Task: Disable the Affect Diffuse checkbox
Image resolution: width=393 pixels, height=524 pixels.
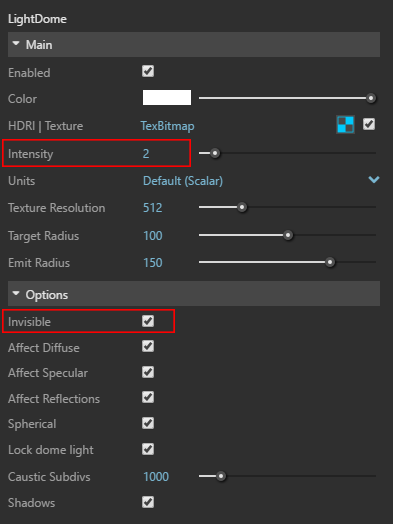Action: pos(148,347)
